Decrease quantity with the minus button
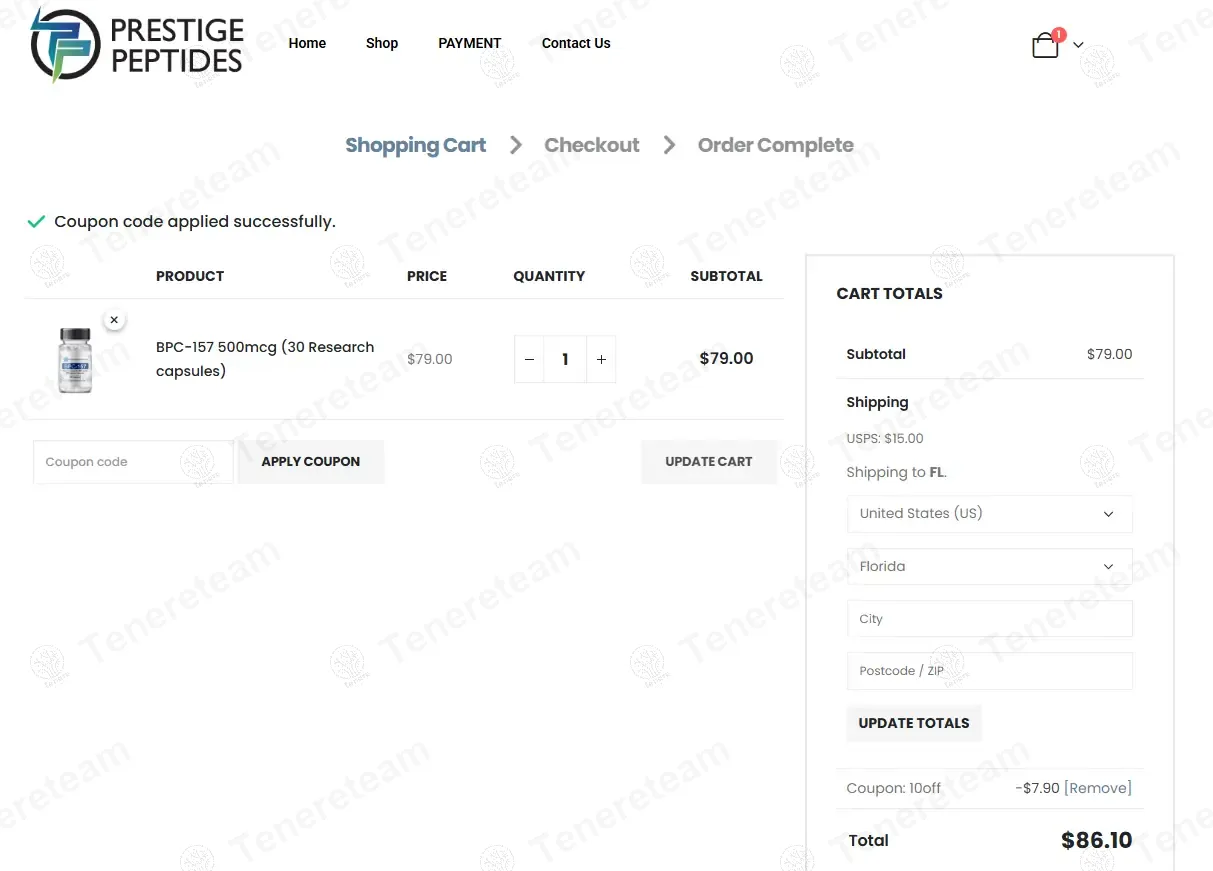 [x=529, y=359]
